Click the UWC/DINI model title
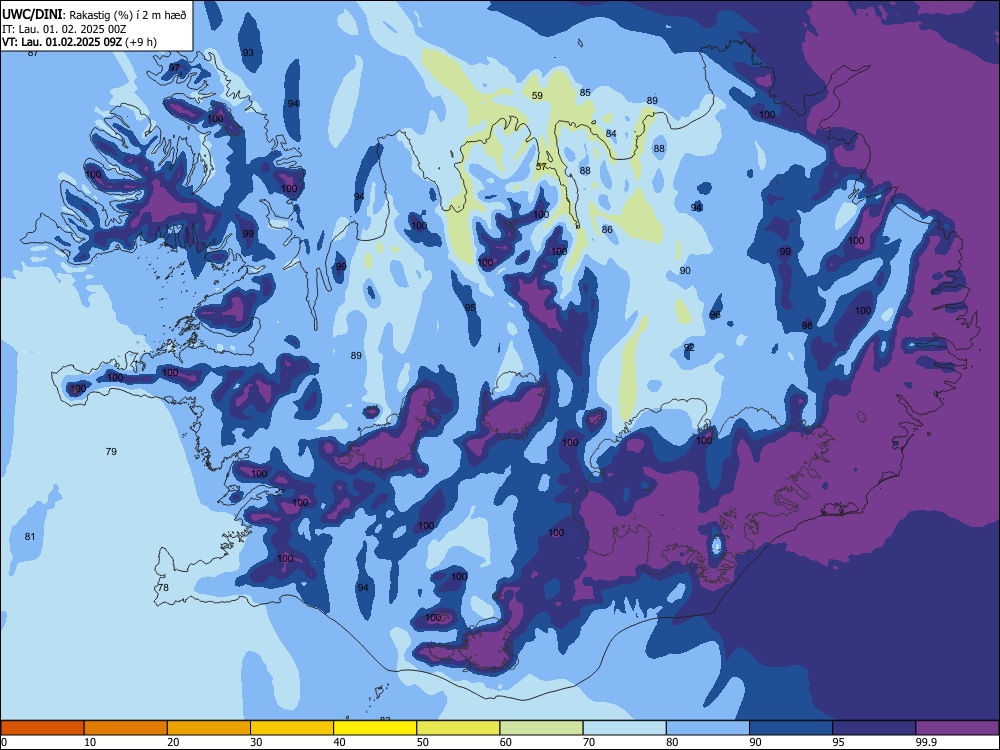1000x750 pixels. [x=32, y=15]
